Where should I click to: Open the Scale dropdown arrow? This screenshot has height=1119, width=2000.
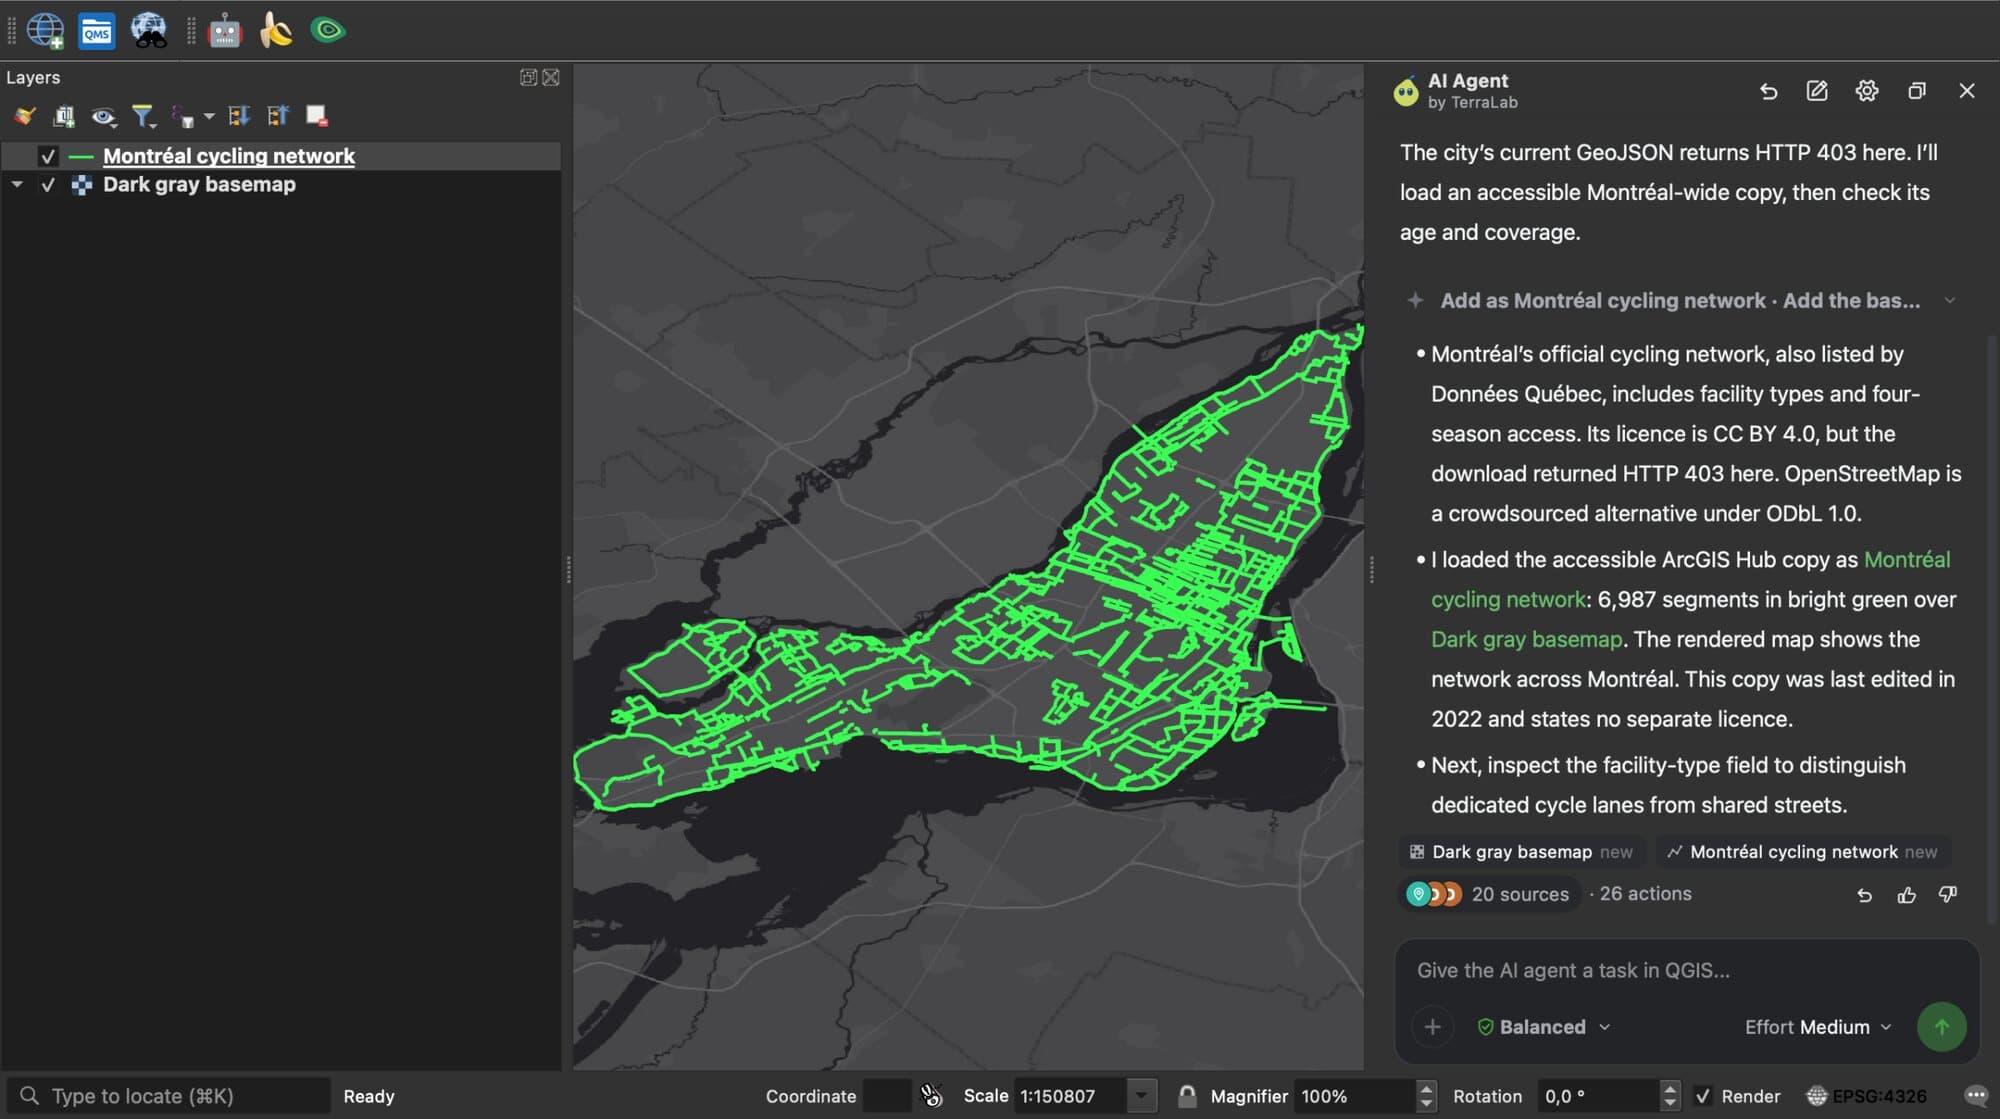(1141, 1096)
